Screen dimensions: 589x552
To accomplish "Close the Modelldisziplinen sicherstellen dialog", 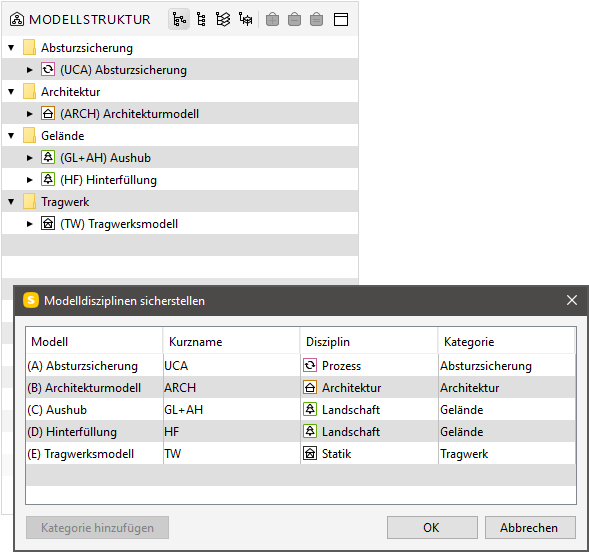I will tap(572, 300).
